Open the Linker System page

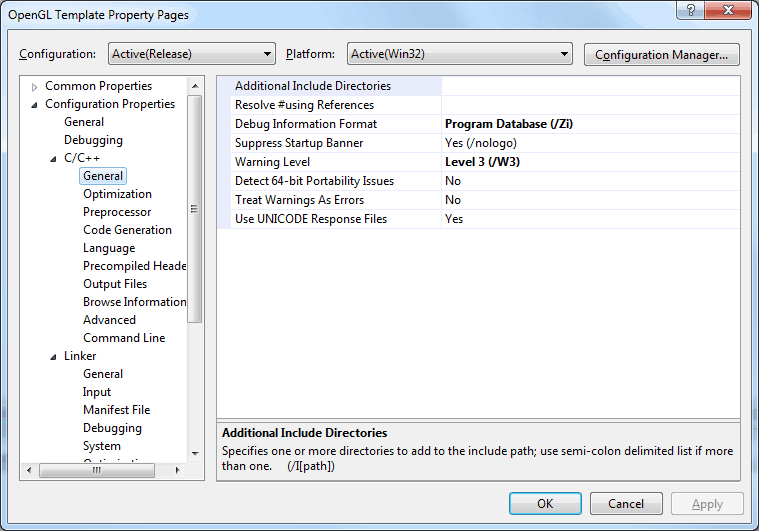click(x=102, y=446)
